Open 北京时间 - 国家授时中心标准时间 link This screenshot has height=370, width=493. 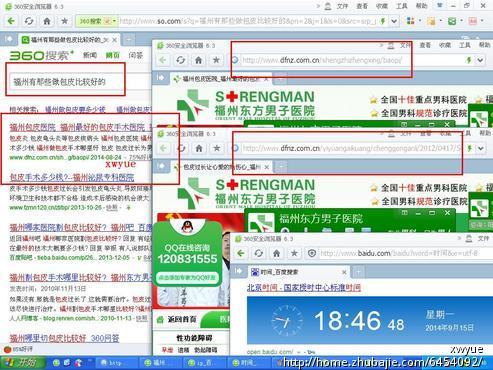(x=304, y=288)
